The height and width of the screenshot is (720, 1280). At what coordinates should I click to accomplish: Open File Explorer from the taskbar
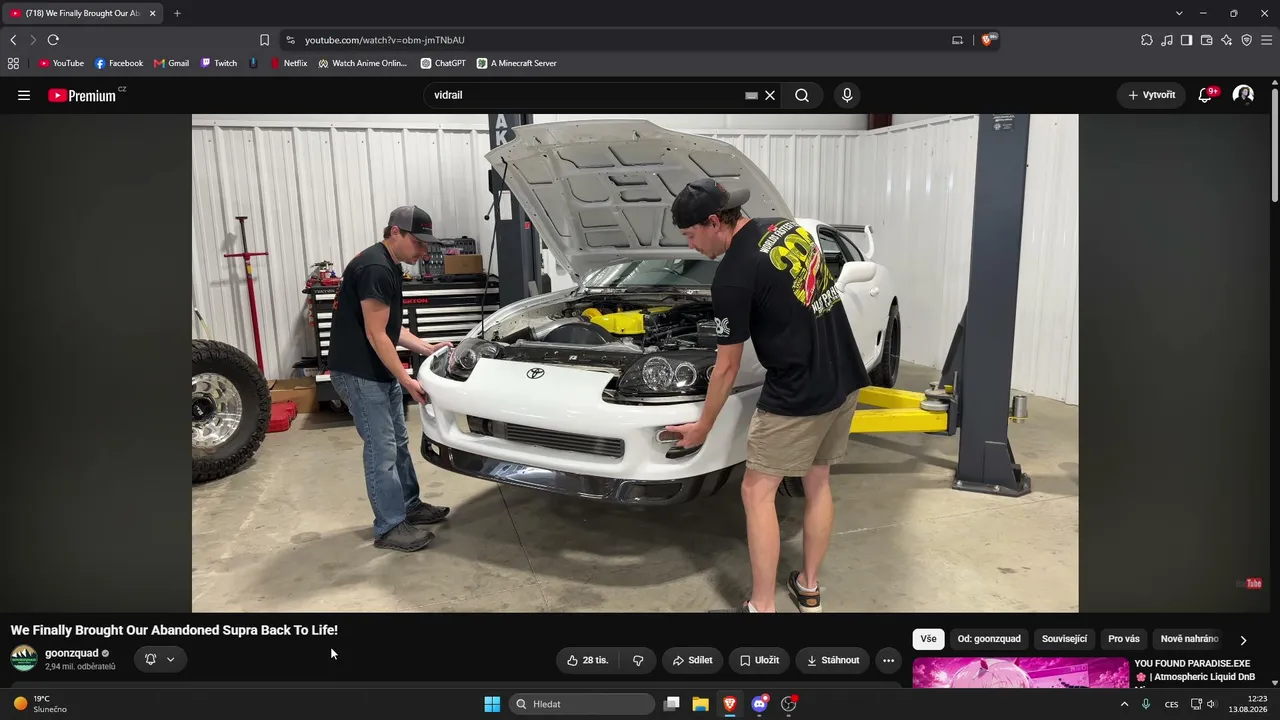tap(701, 704)
